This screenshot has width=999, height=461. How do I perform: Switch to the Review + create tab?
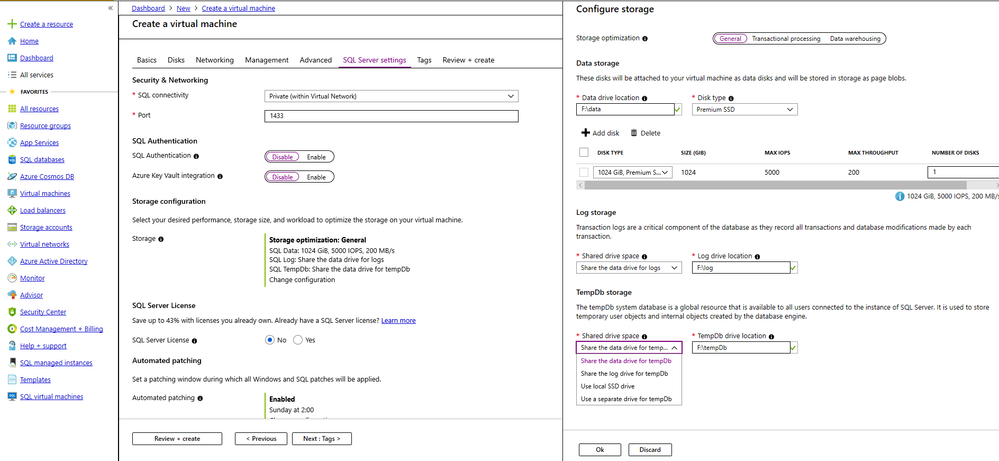pyautogui.click(x=468, y=60)
